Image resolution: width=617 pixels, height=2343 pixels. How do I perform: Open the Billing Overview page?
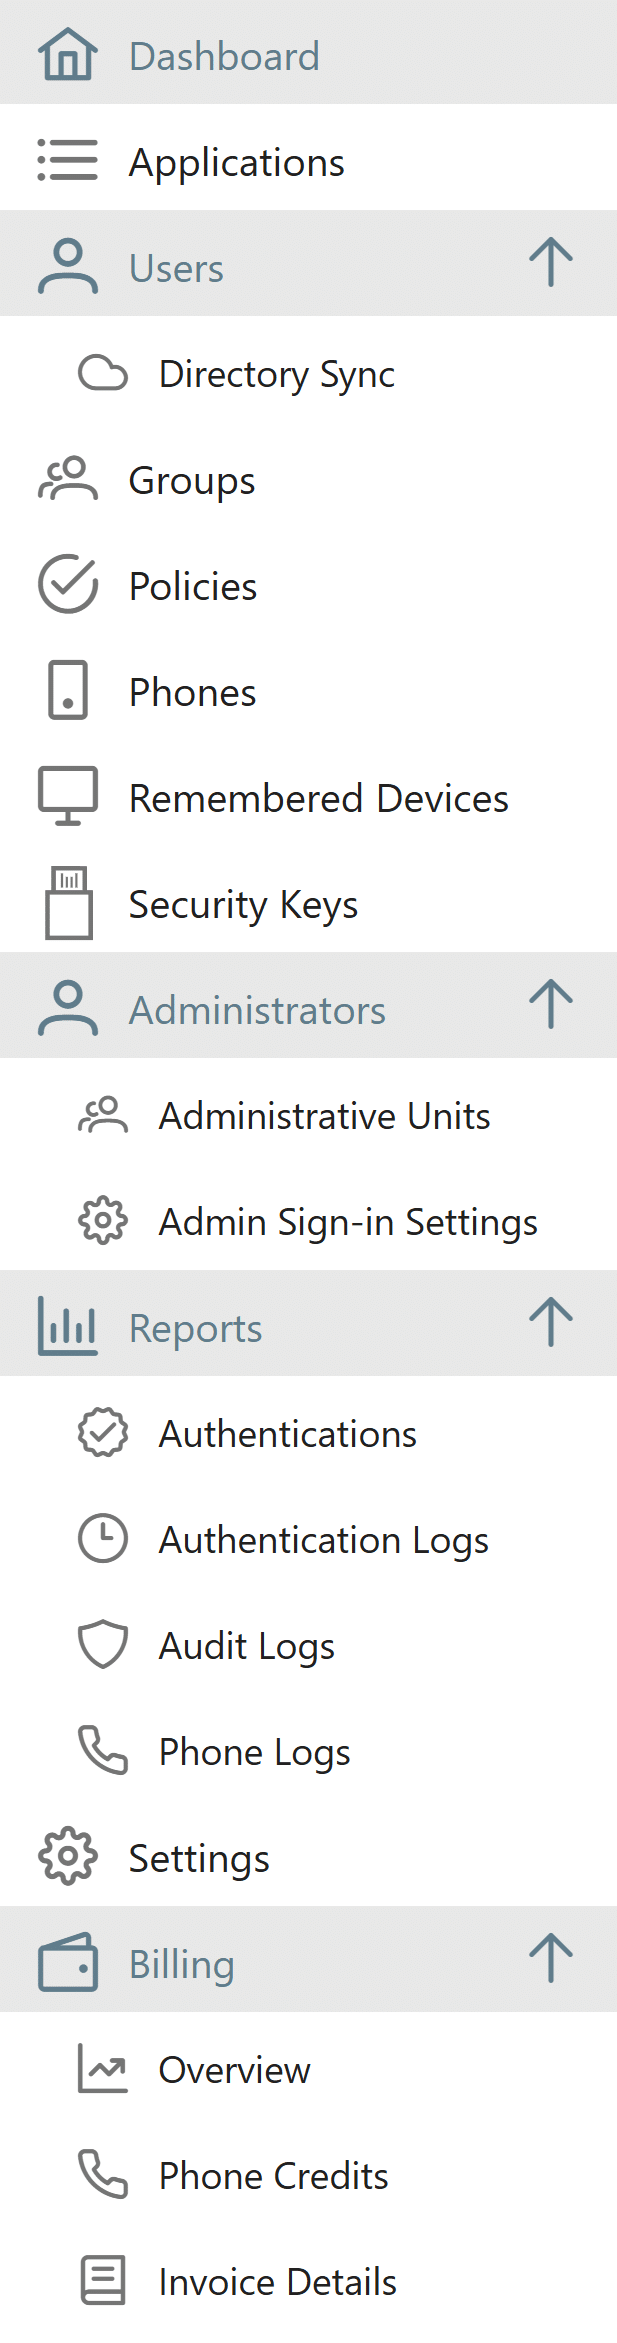tap(234, 2070)
